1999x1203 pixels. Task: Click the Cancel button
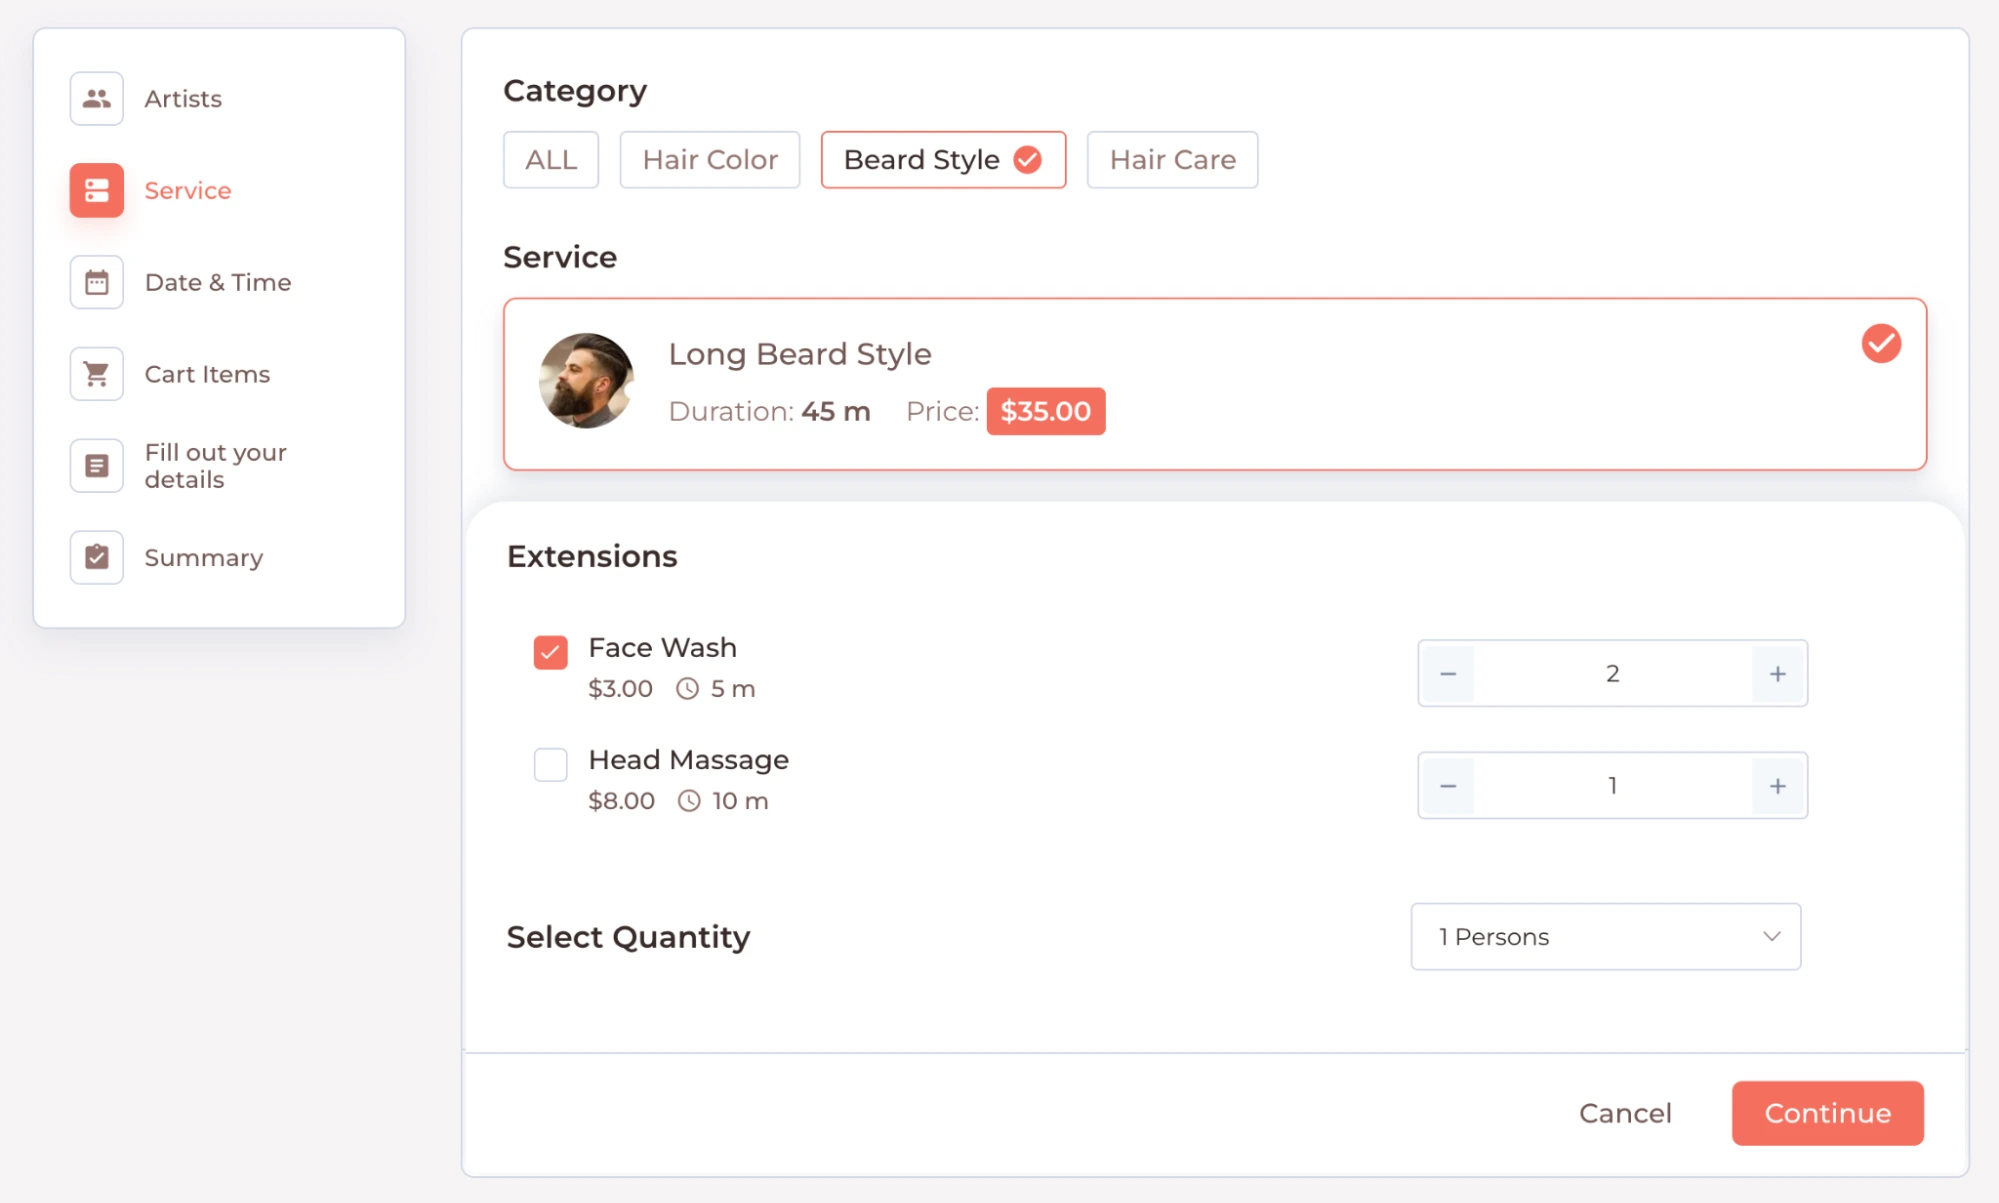point(1625,1112)
